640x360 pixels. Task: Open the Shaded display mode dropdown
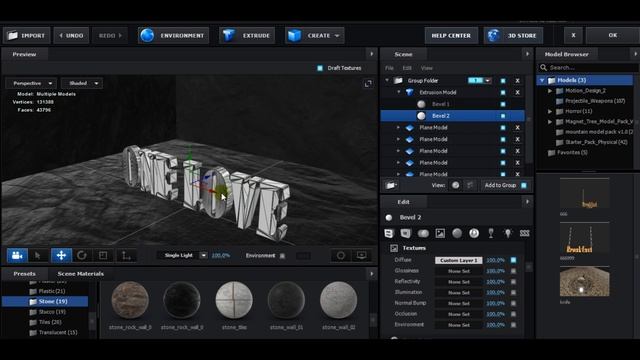pos(82,83)
